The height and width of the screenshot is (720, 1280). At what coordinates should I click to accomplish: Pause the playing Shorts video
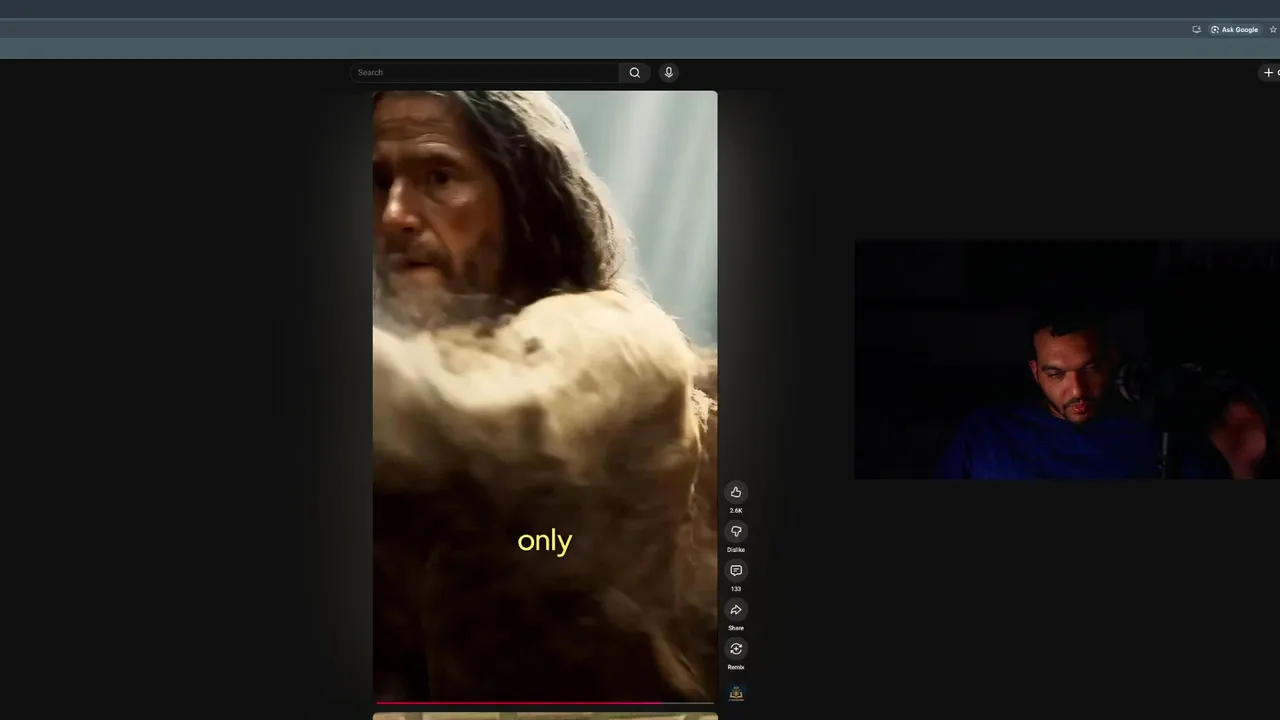[x=545, y=396]
